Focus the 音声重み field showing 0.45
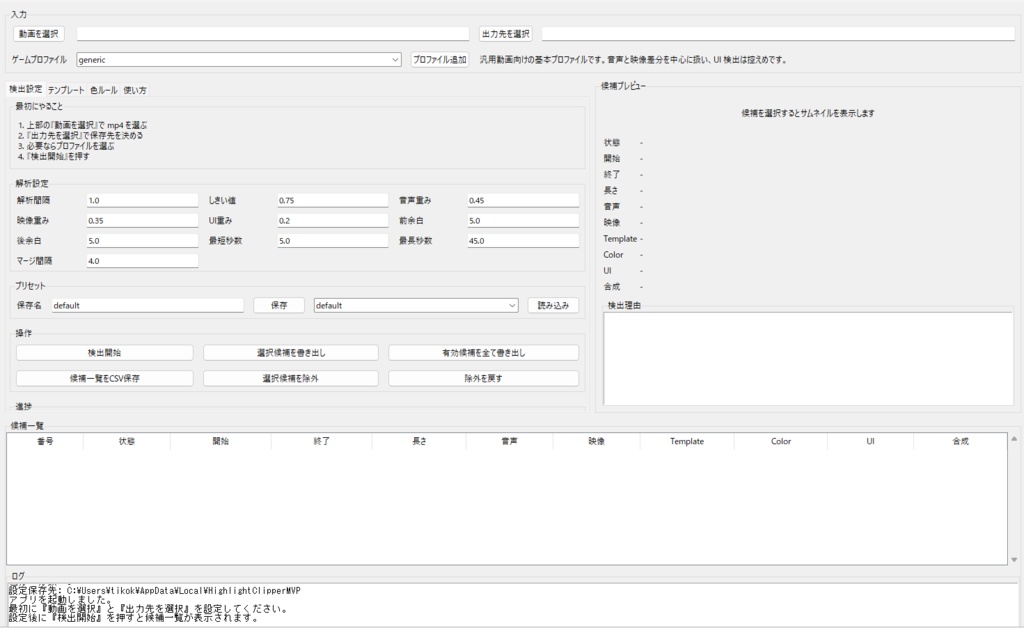The height and width of the screenshot is (628, 1024). pyautogui.click(x=523, y=200)
